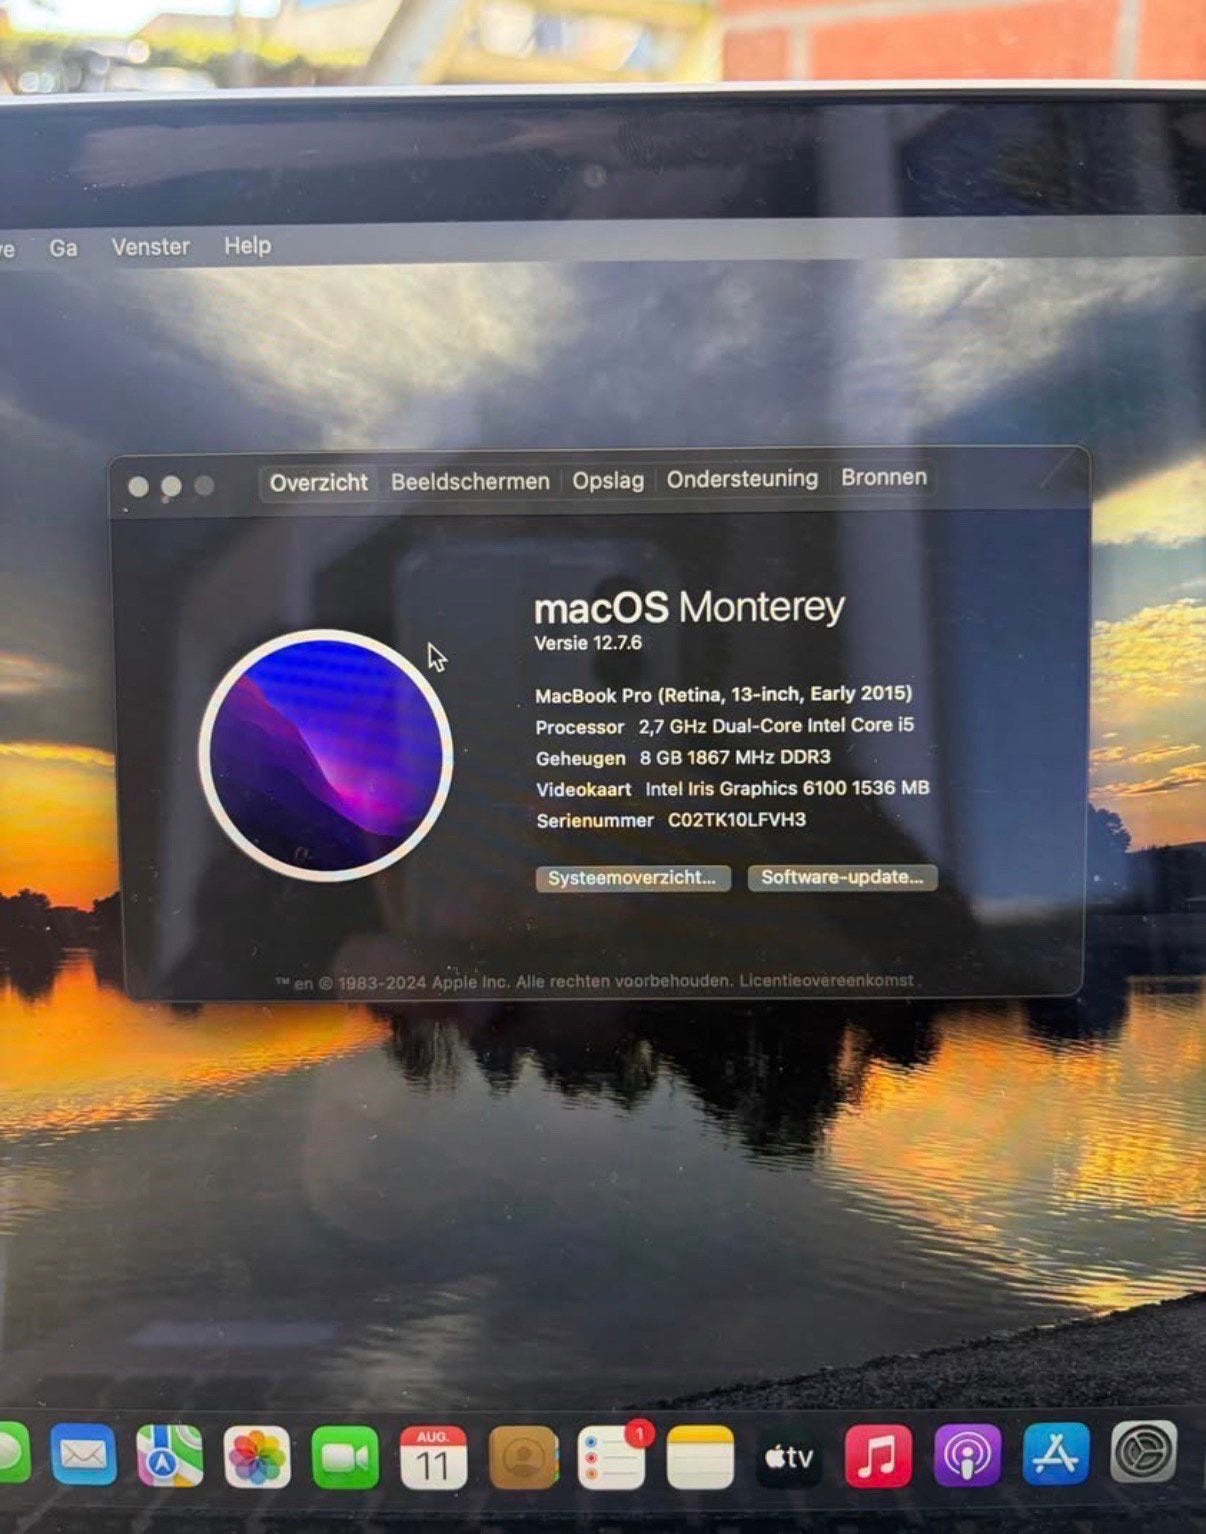The width and height of the screenshot is (1206, 1534).
Task: Click the macOS Monterey logo image
Action: [x=326, y=754]
